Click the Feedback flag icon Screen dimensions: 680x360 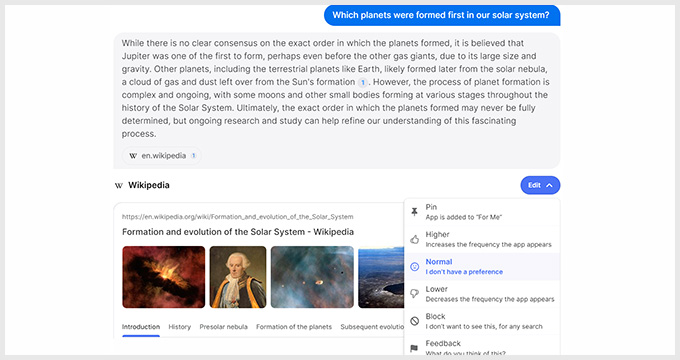[415, 348]
